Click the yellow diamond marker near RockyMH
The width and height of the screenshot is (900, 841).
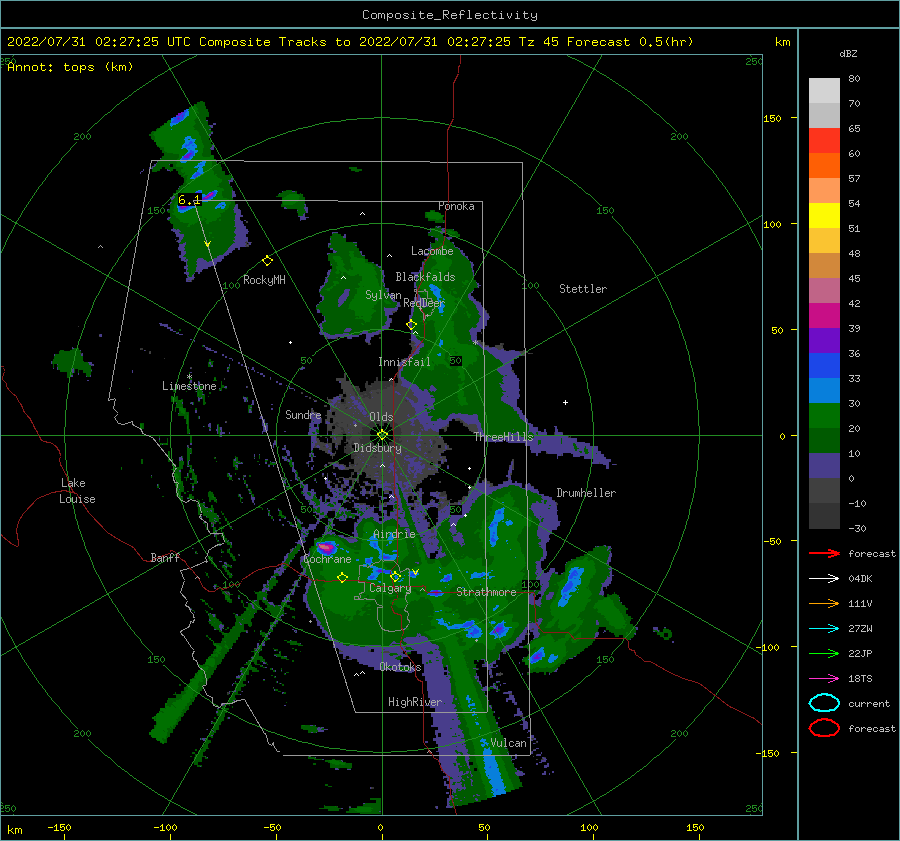[267, 261]
